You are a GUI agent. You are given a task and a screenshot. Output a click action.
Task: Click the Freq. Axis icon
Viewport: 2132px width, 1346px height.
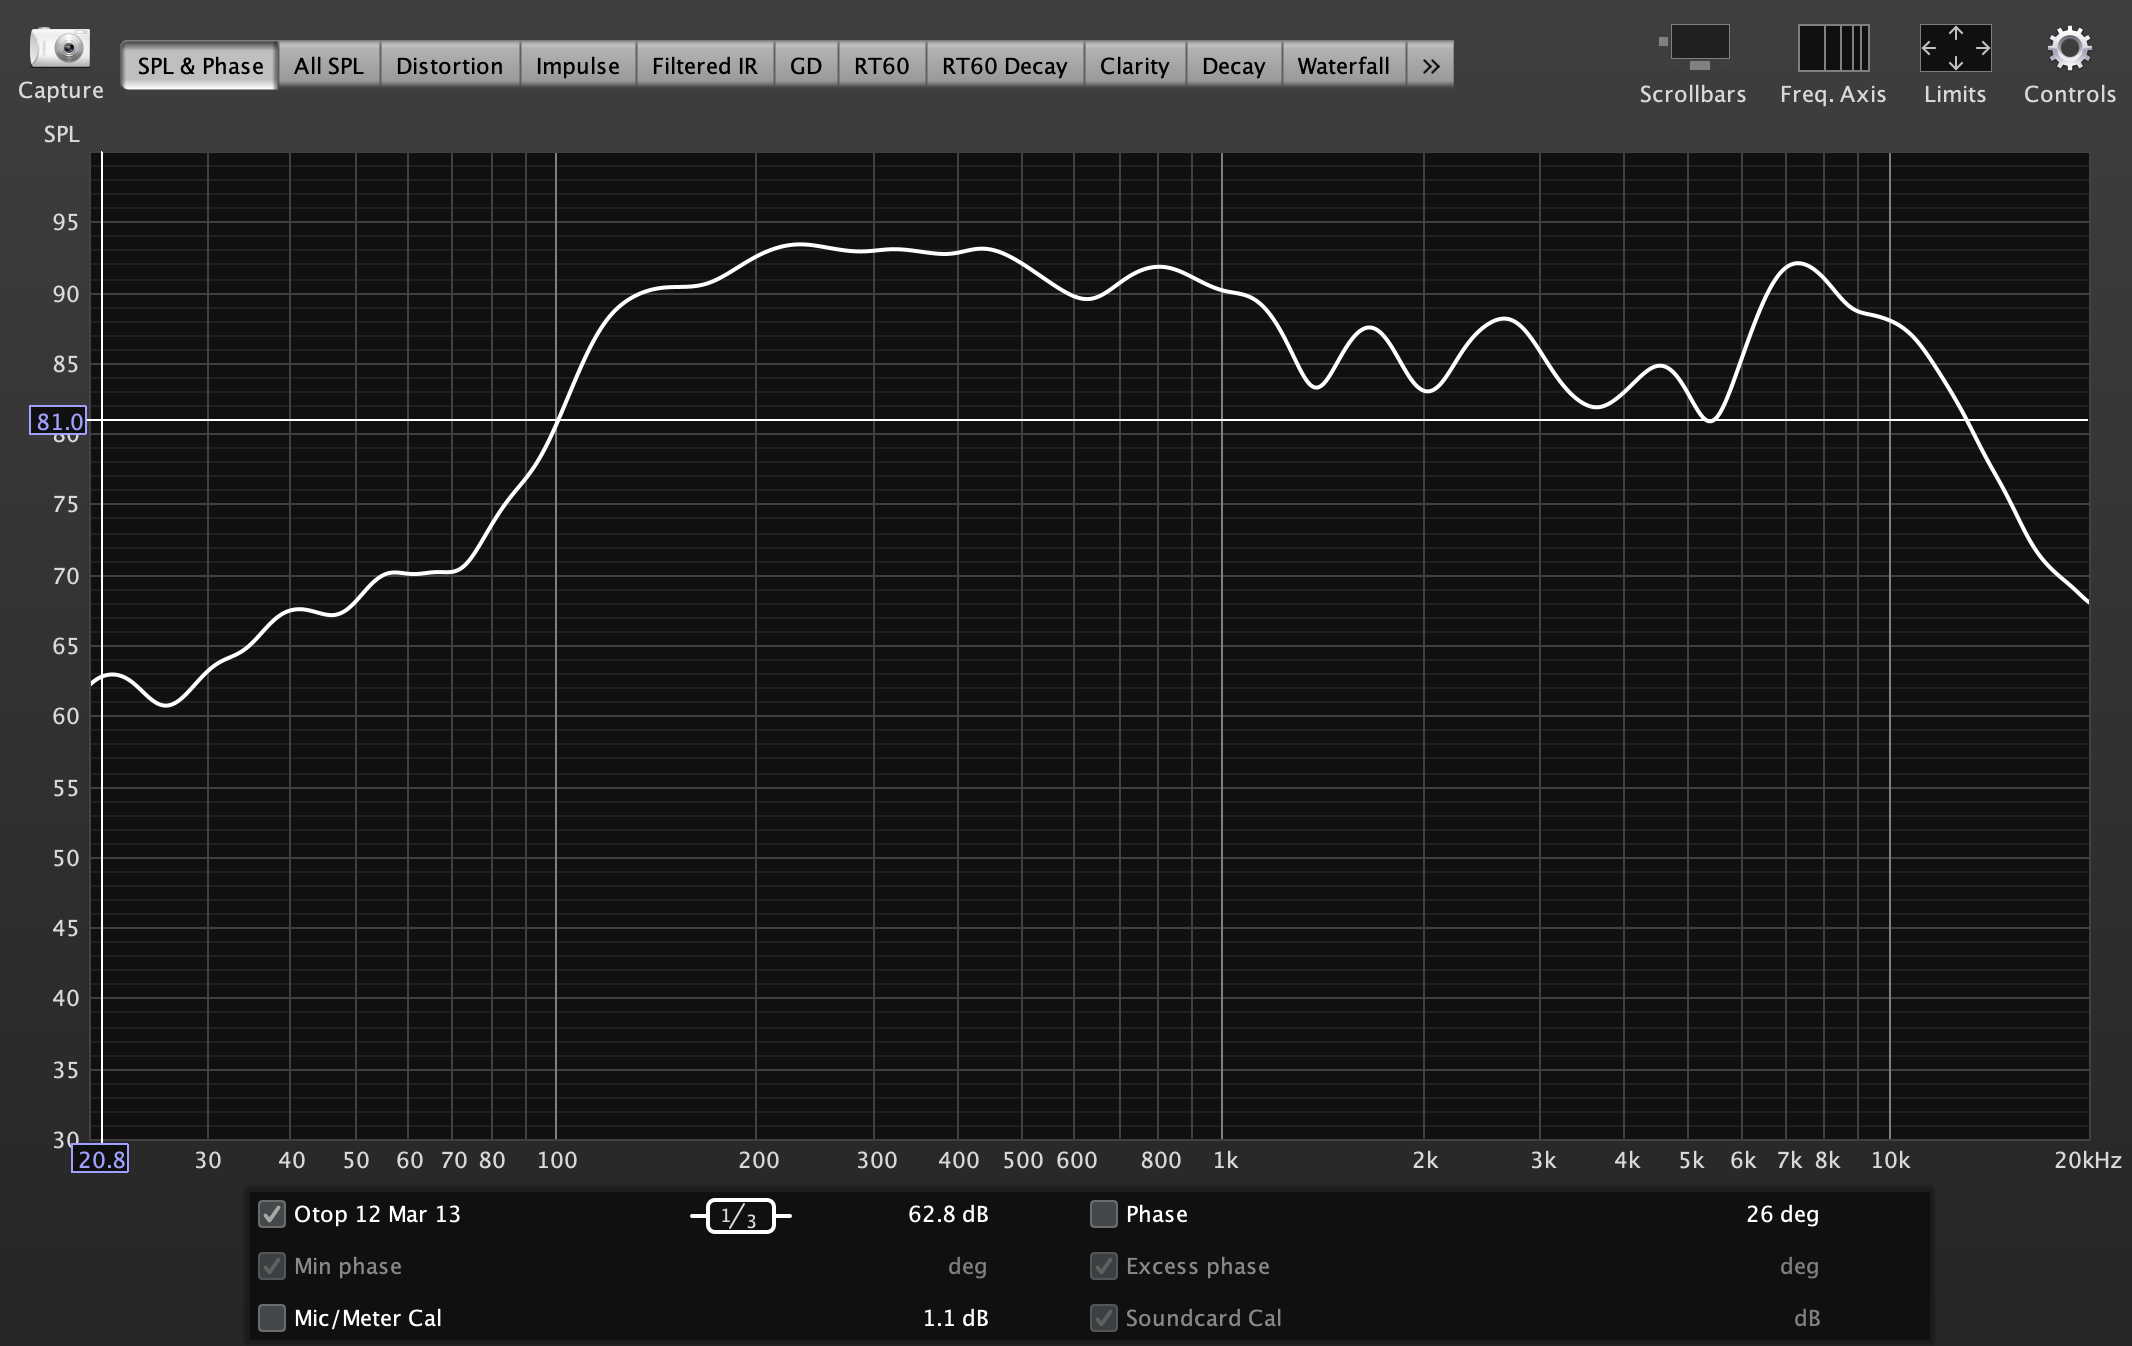[x=1833, y=48]
